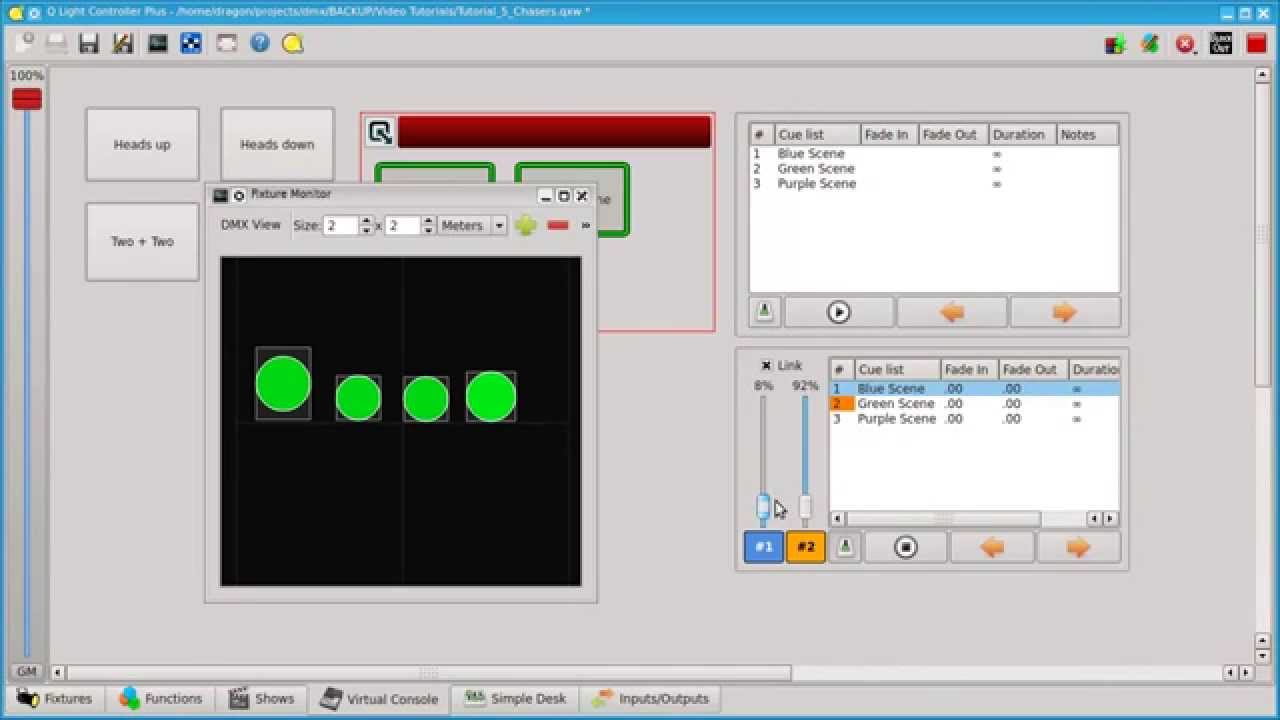
Task: Open the live edit functions icon
Action: pos(1150,44)
